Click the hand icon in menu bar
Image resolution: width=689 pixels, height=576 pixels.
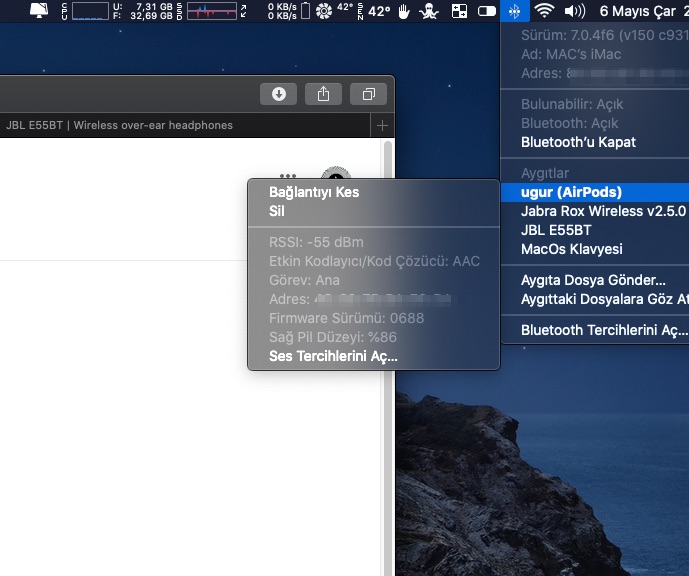point(404,12)
